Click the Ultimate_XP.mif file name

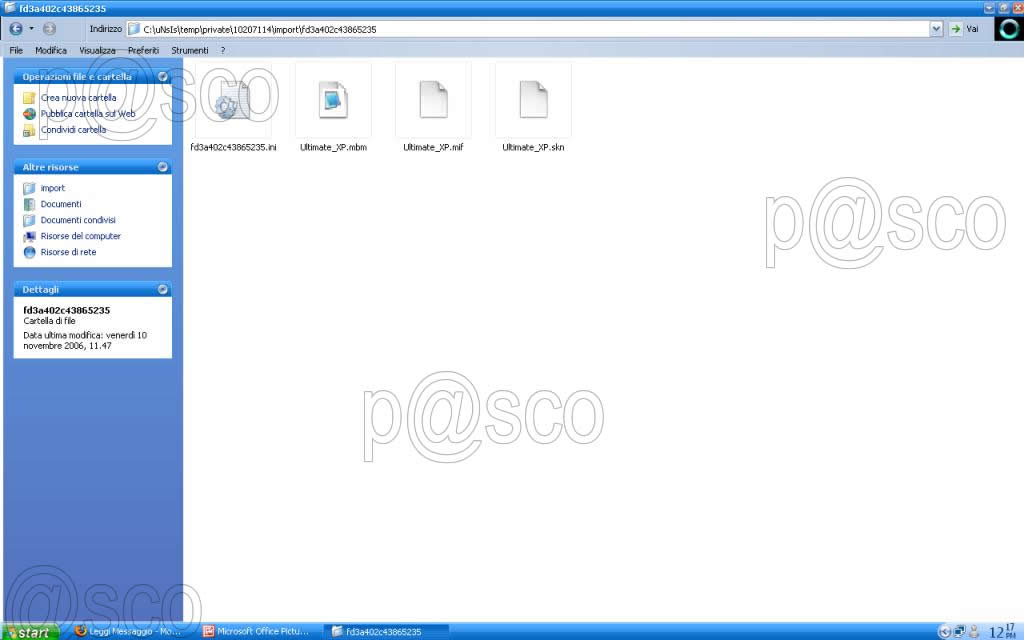(433, 147)
